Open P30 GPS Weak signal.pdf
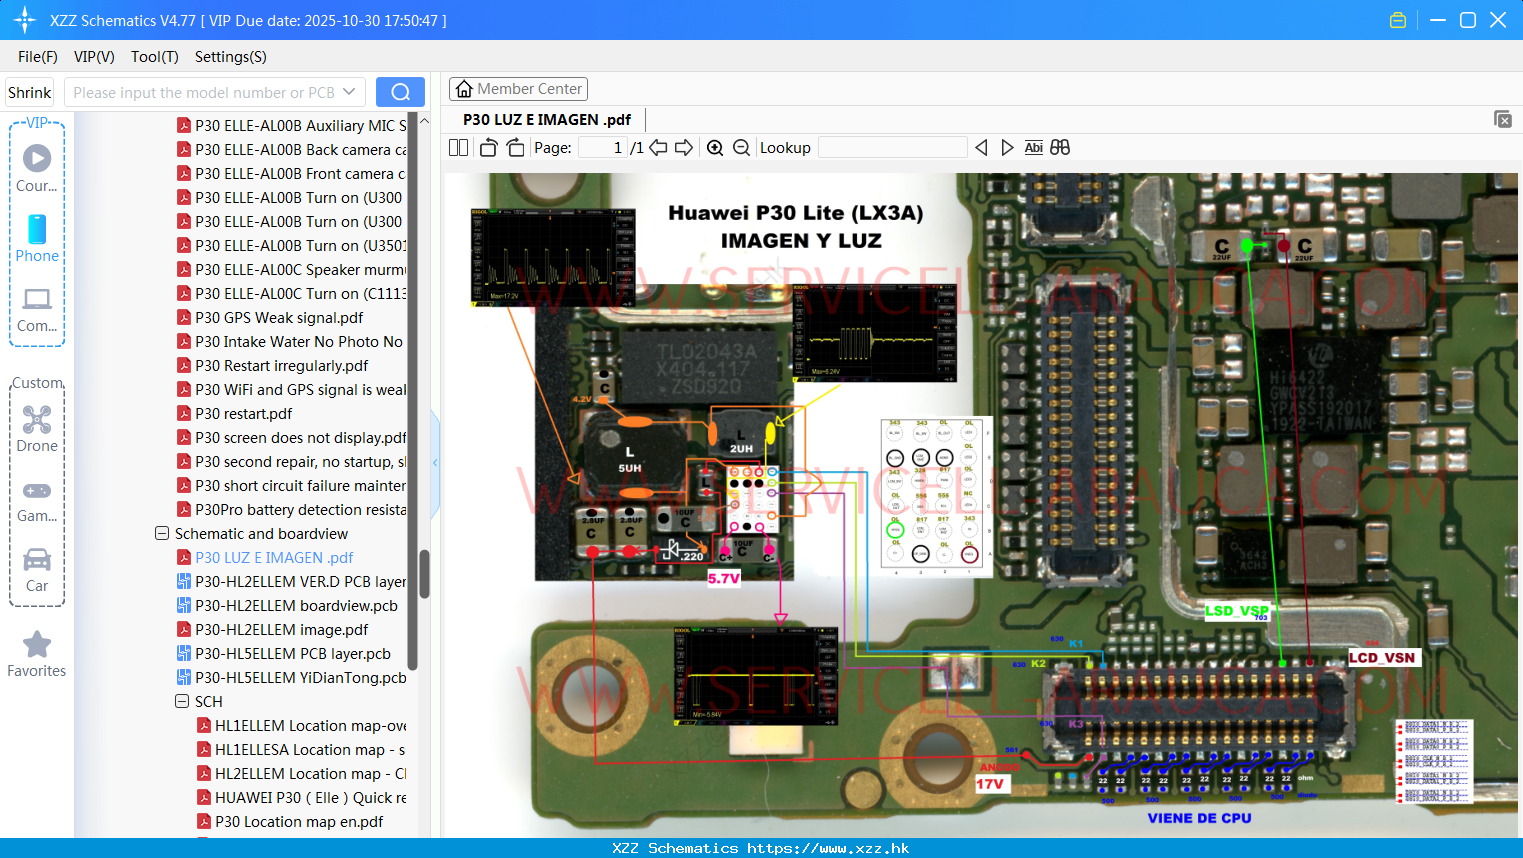Image resolution: width=1523 pixels, height=858 pixels. 270,317
